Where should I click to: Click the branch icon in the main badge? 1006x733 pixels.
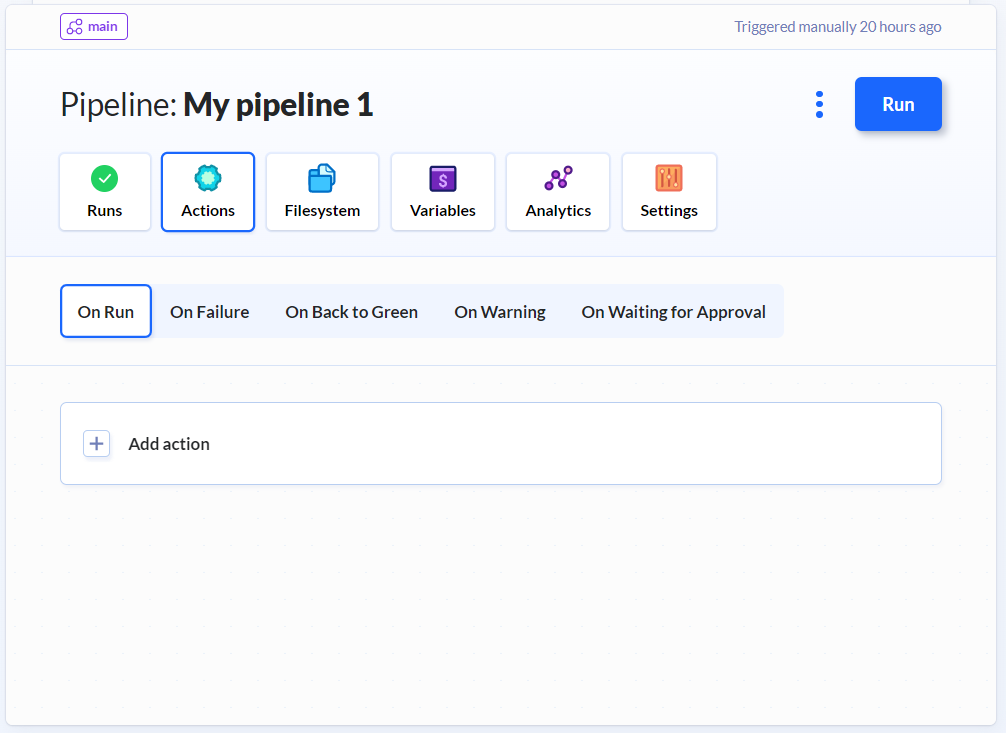[x=75, y=27]
